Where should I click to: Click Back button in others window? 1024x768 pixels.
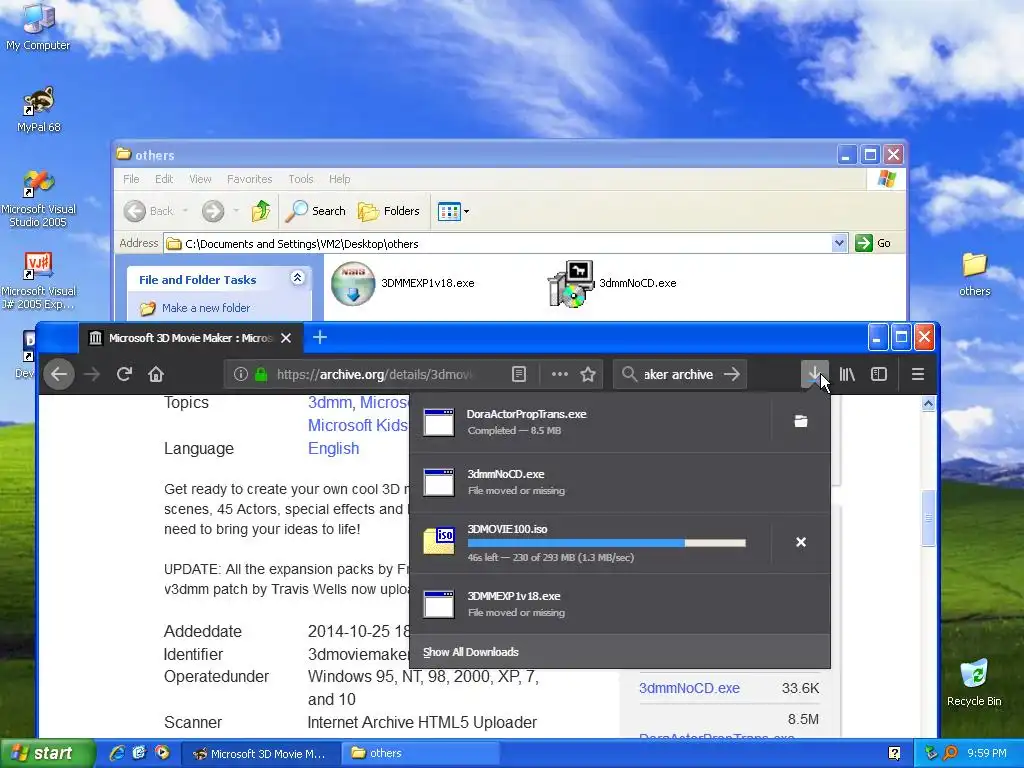pos(149,211)
